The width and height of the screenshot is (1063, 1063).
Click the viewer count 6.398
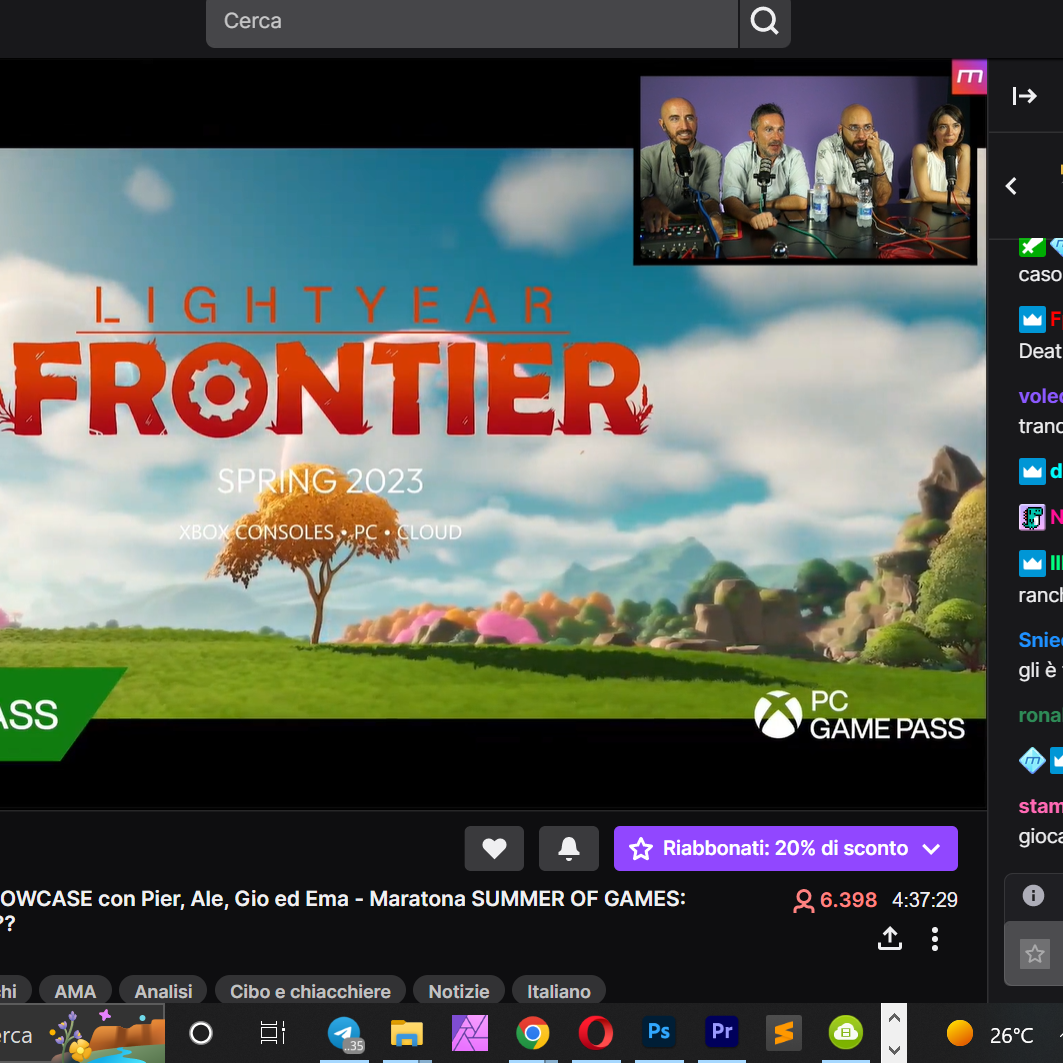(x=848, y=900)
